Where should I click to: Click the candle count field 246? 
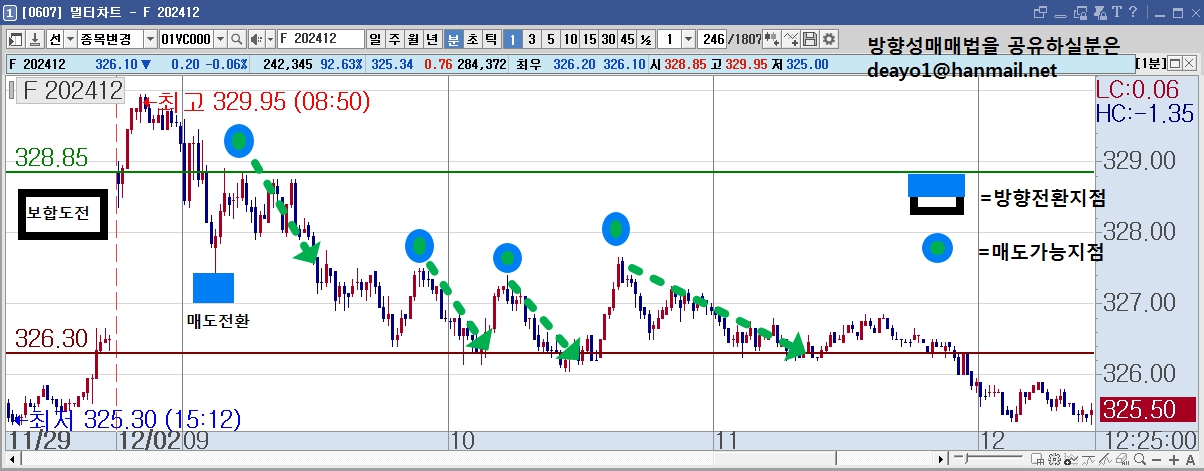tap(713, 39)
